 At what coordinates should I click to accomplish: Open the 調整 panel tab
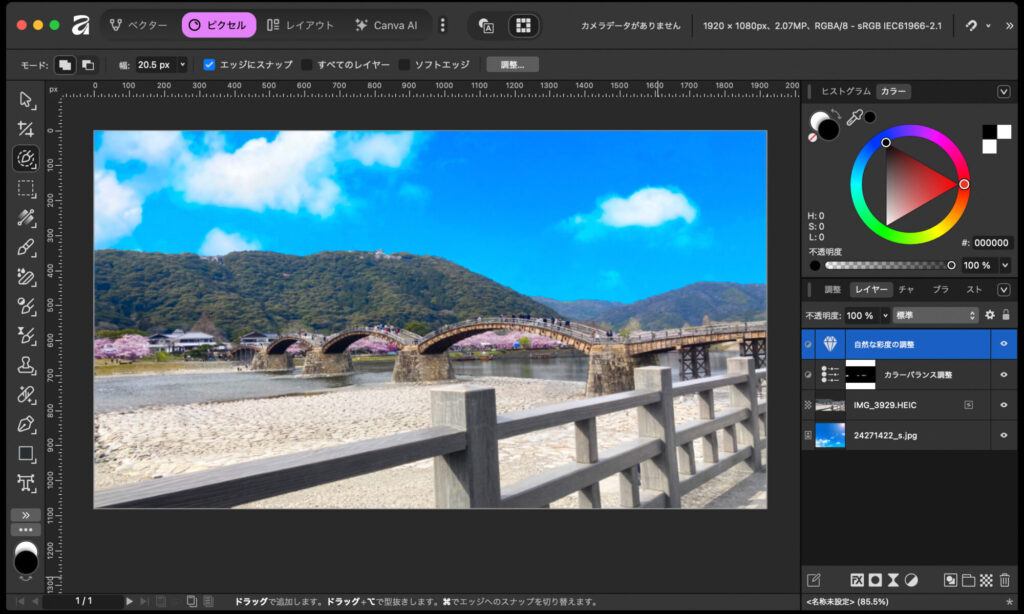(x=832, y=290)
